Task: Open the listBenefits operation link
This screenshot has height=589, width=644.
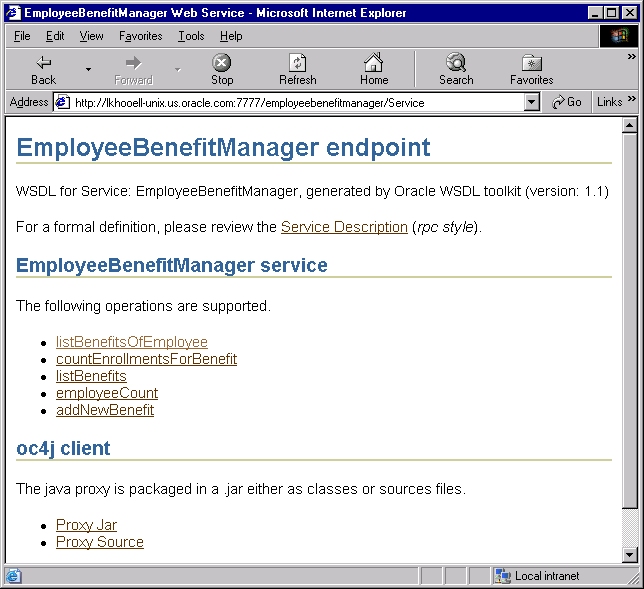Action: 91,376
